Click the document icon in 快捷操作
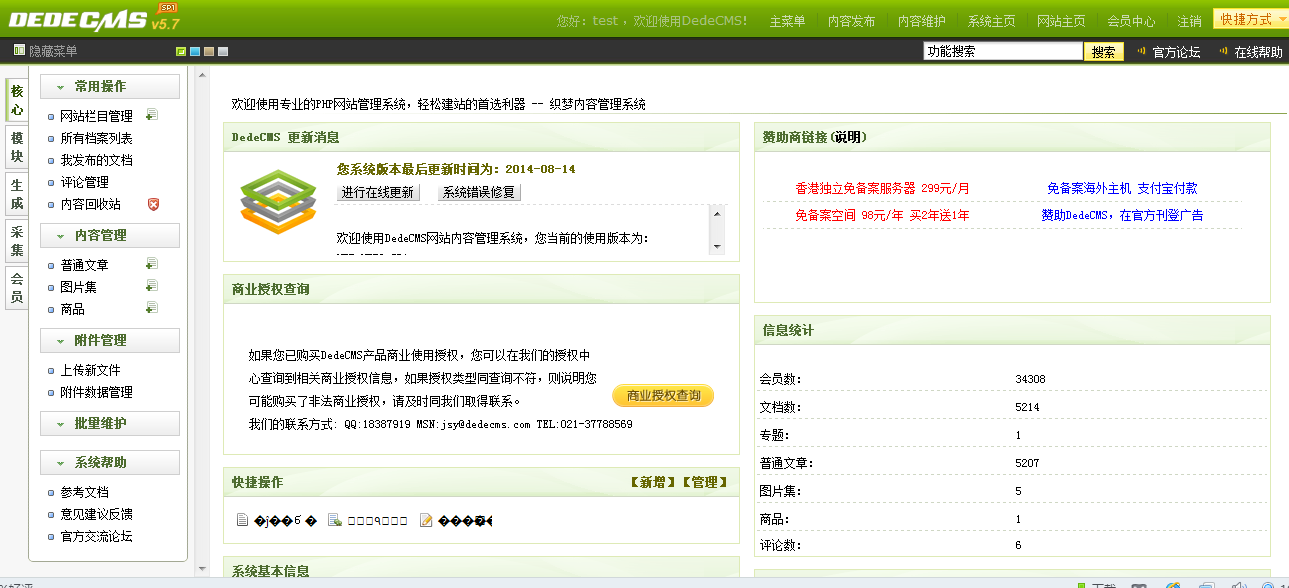 click(242, 520)
